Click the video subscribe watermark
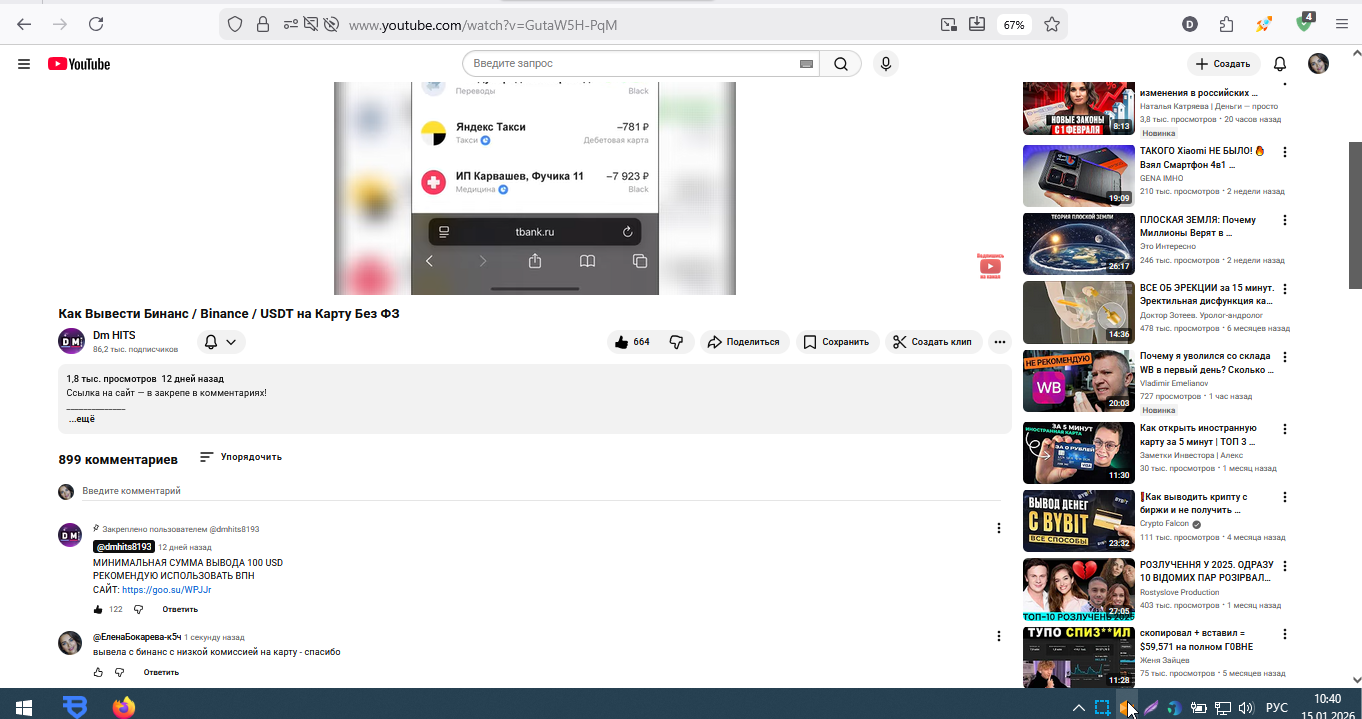This screenshot has height=719, width=1362. pyautogui.click(x=989, y=265)
